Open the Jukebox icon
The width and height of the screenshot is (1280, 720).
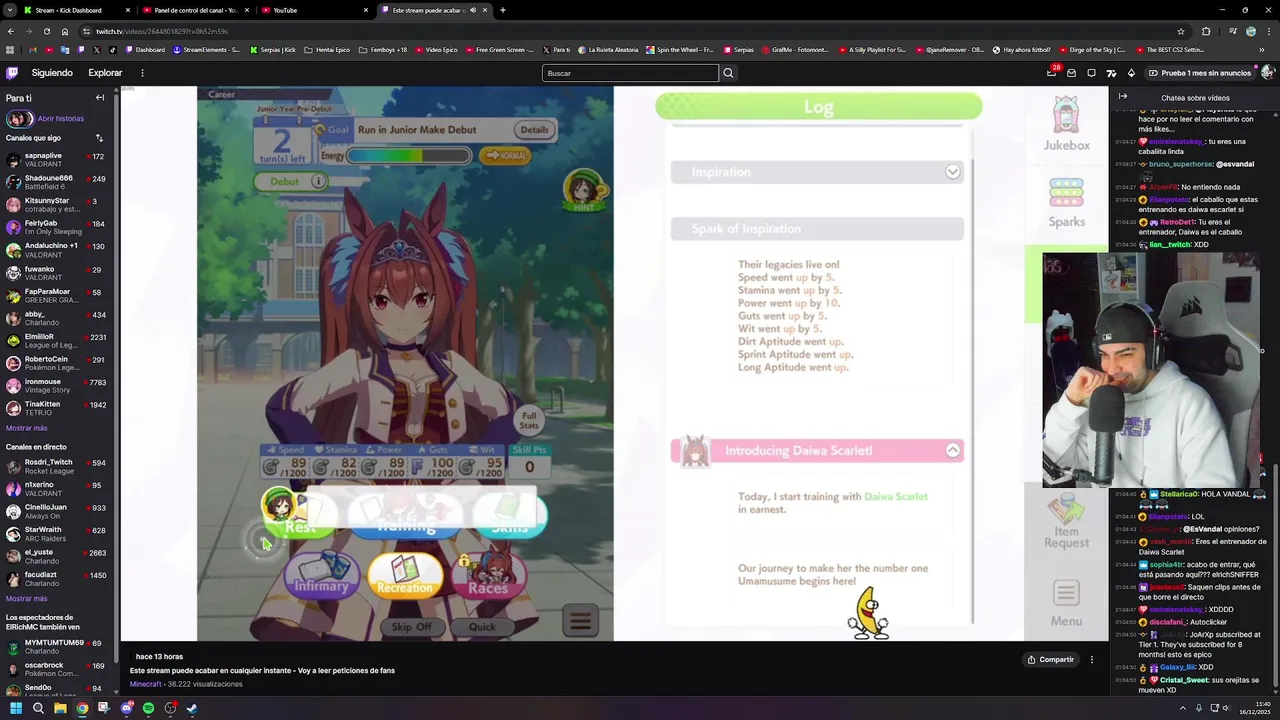point(1067,124)
